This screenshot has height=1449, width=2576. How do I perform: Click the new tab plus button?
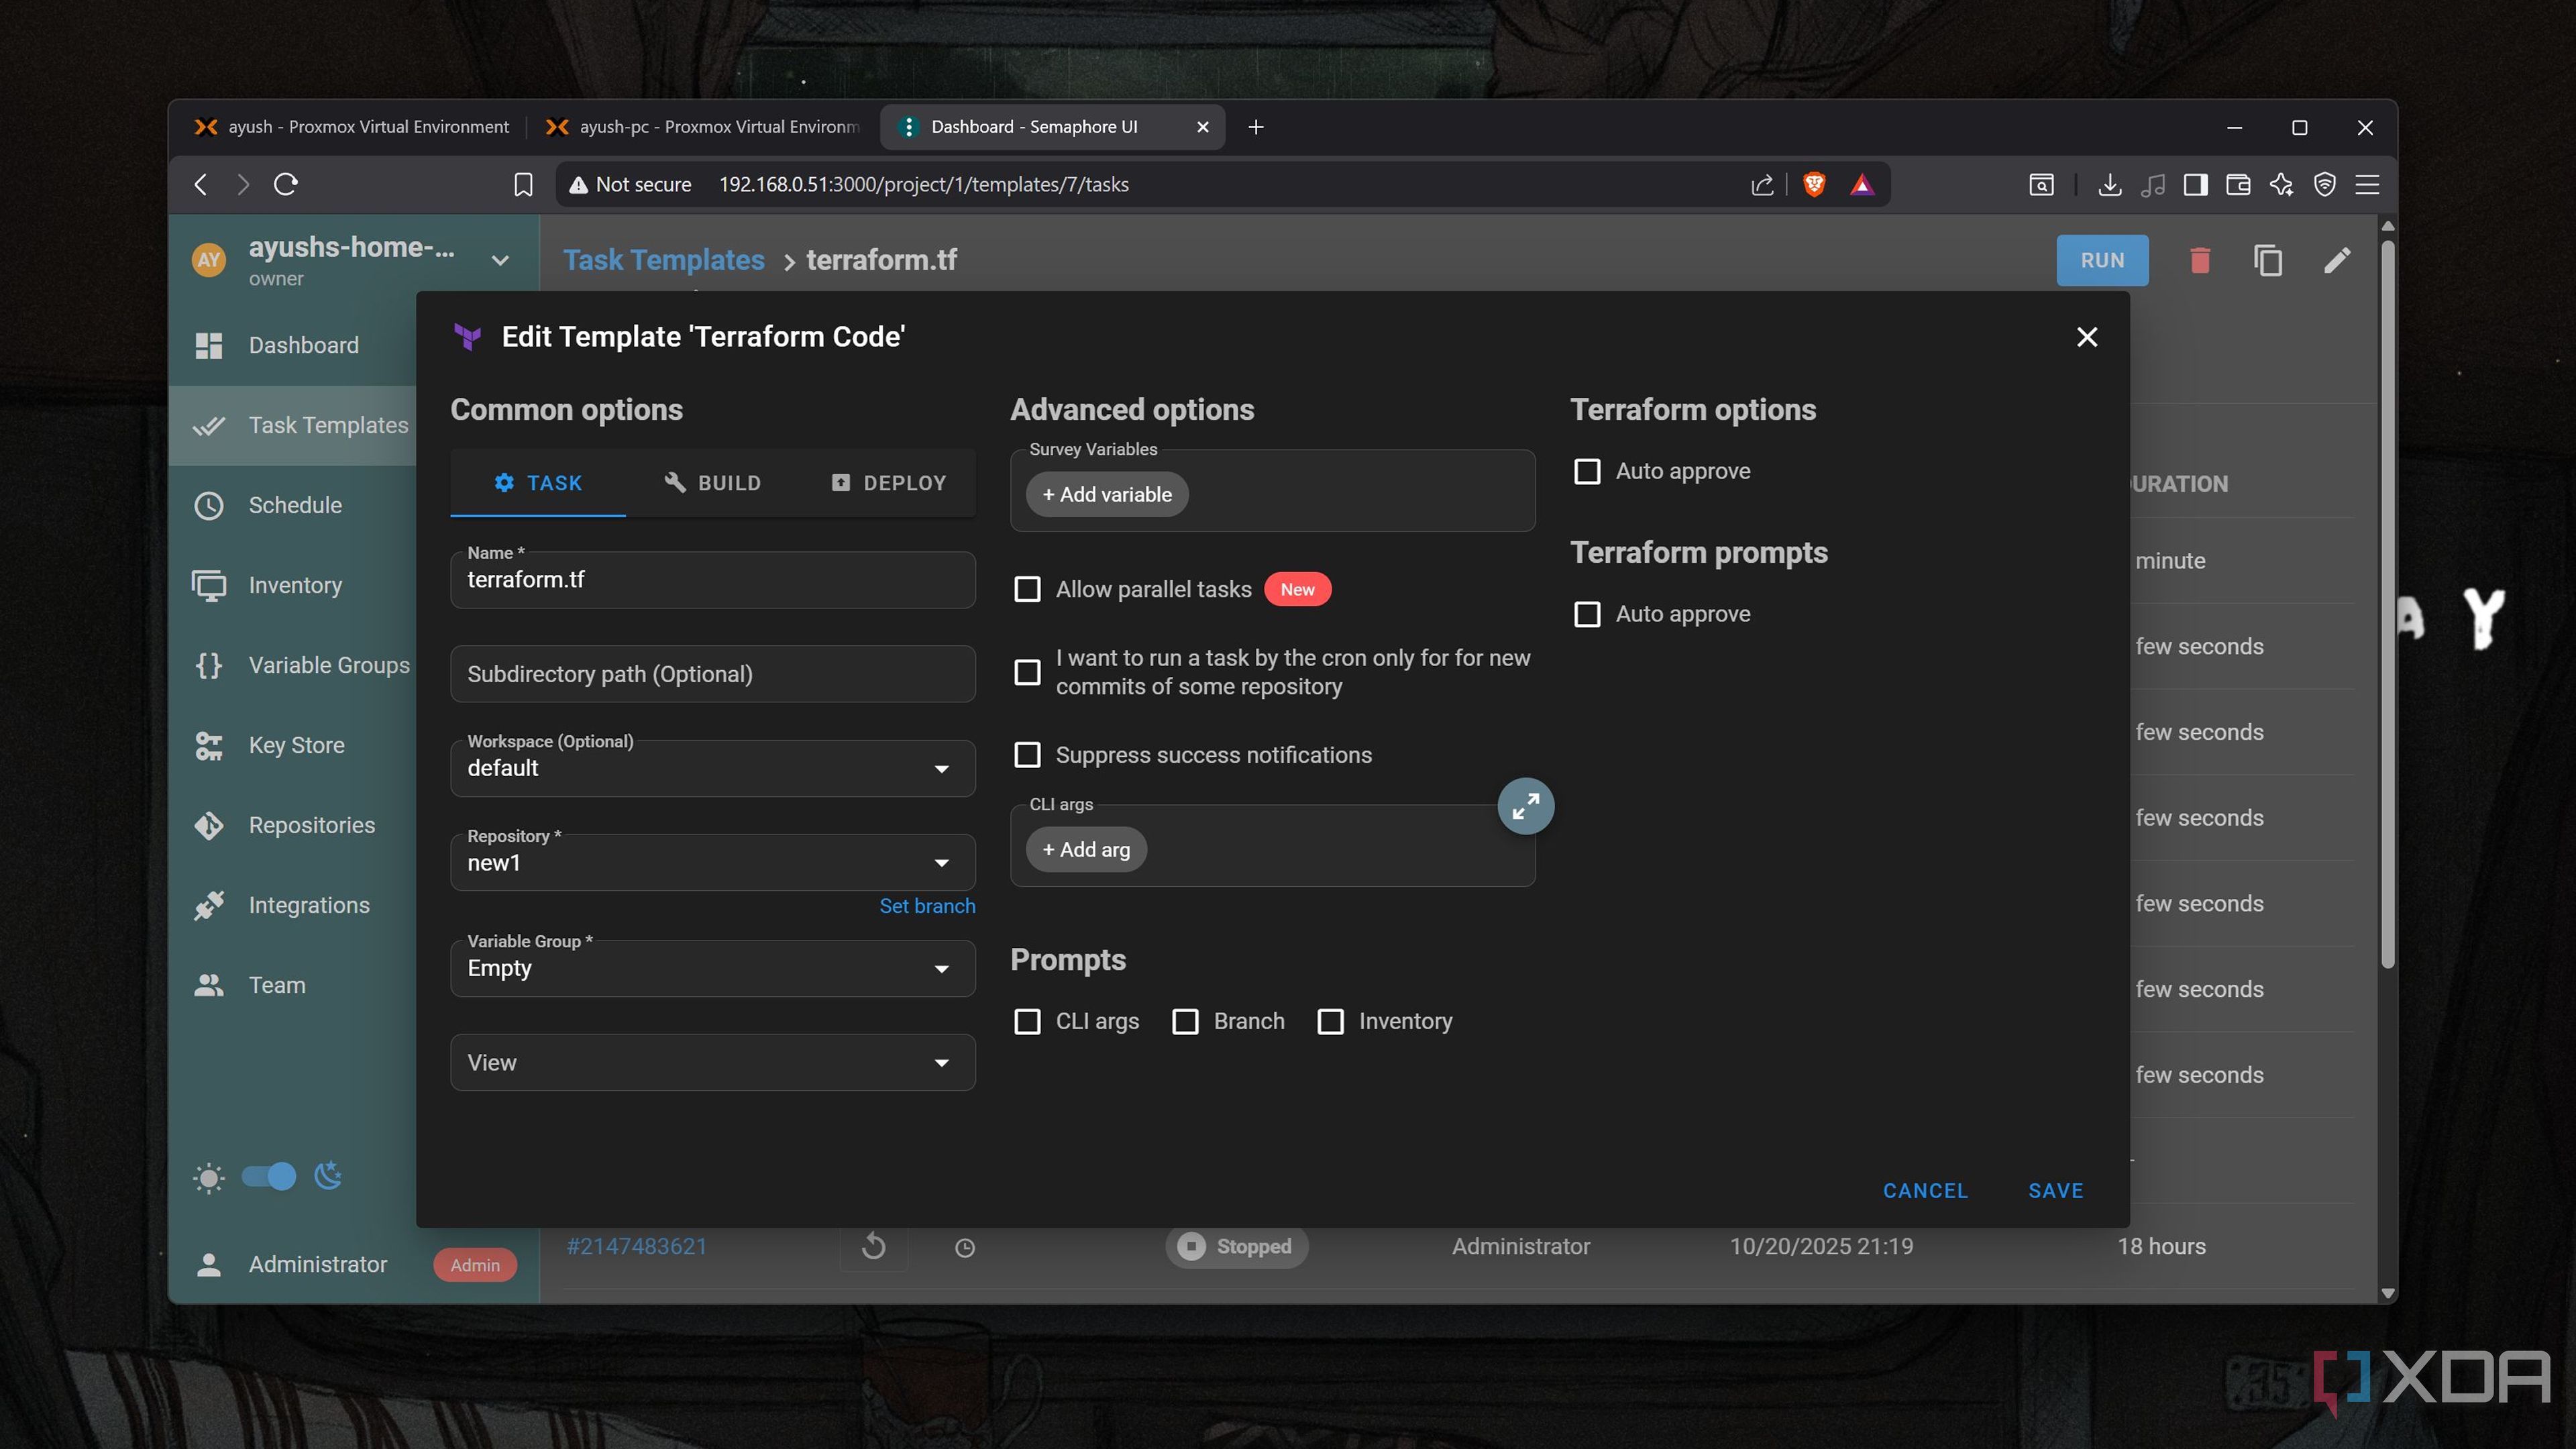[1256, 127]
